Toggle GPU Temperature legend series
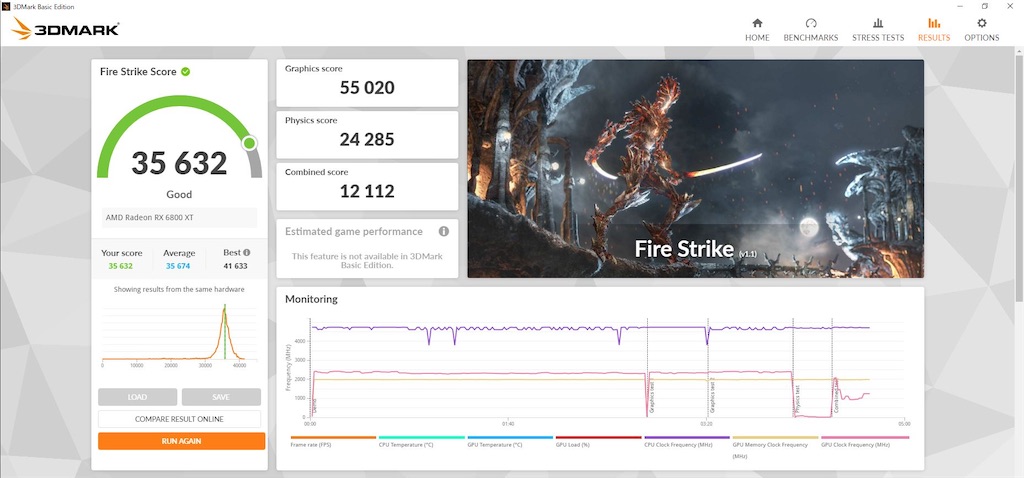Image resolution: width=1024 pixels, height=478 pixels. click(x=510, y=441)
